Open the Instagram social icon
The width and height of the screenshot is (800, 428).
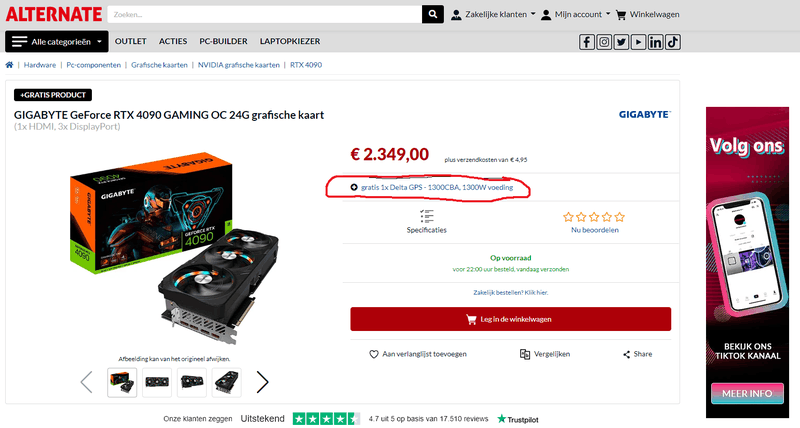(604, 42)
